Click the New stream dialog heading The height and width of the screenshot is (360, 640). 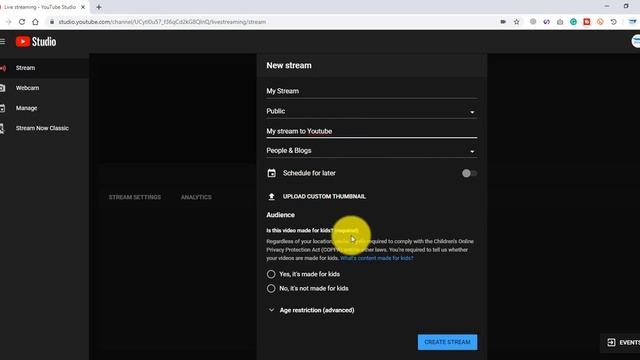pos(289,65)
